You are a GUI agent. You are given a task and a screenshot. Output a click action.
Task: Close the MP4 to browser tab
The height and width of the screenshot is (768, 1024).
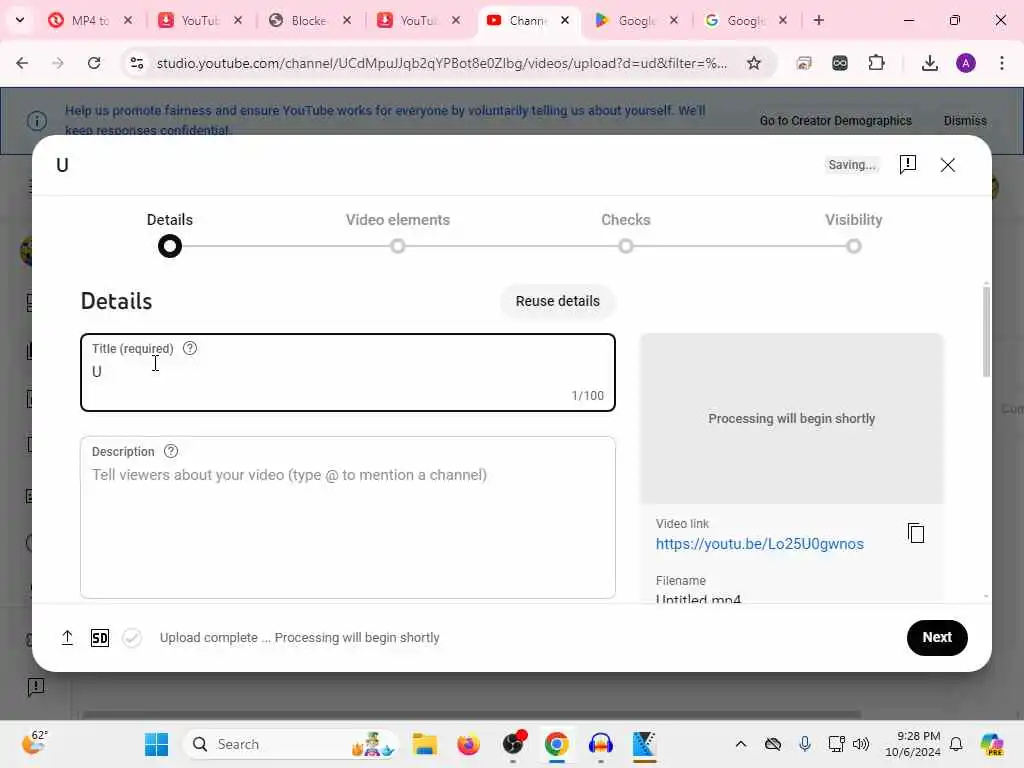(128, 20)
